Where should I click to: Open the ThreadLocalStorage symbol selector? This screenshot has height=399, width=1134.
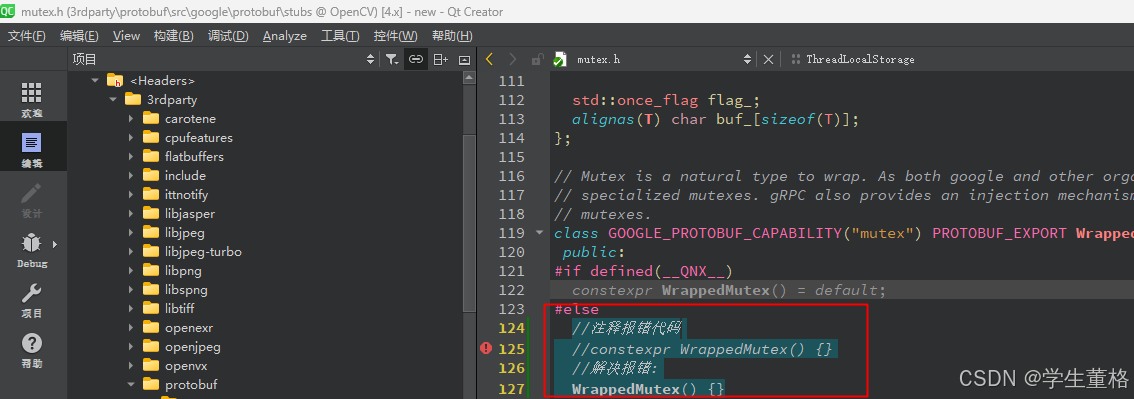860,59
